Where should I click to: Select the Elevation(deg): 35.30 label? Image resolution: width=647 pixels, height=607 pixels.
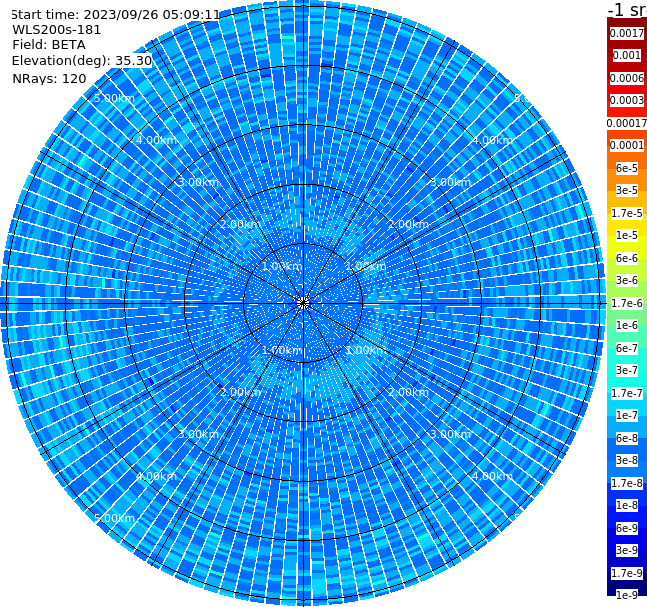pos(82,61)
